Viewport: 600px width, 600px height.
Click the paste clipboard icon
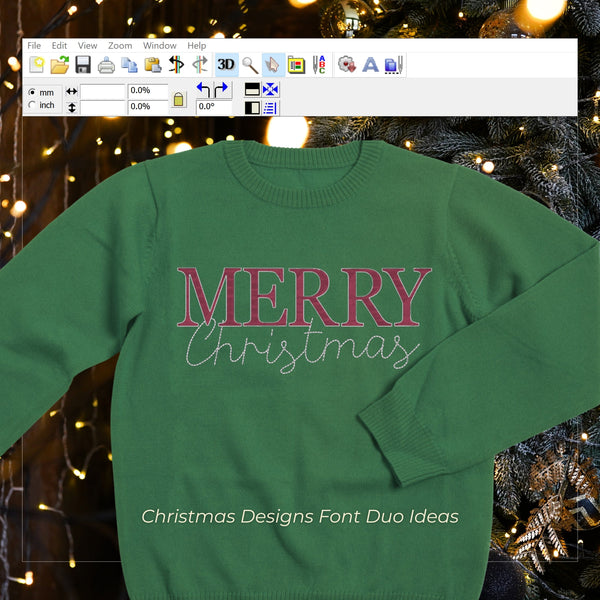pos(153,65)
